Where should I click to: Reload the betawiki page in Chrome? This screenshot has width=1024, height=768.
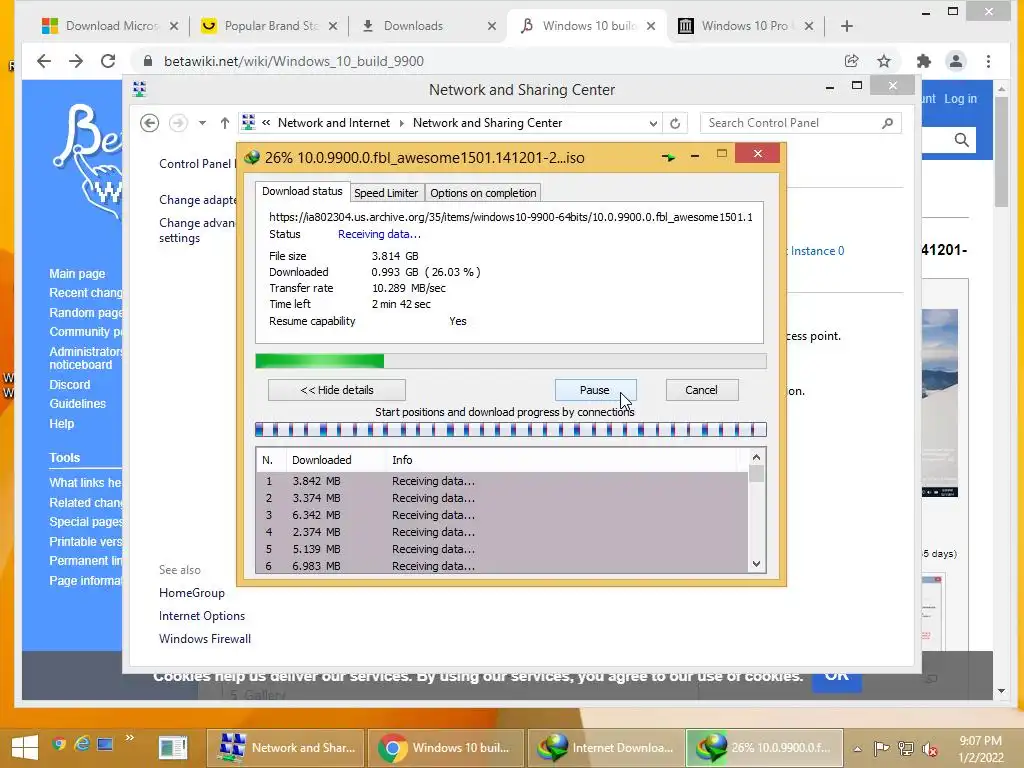108,61
